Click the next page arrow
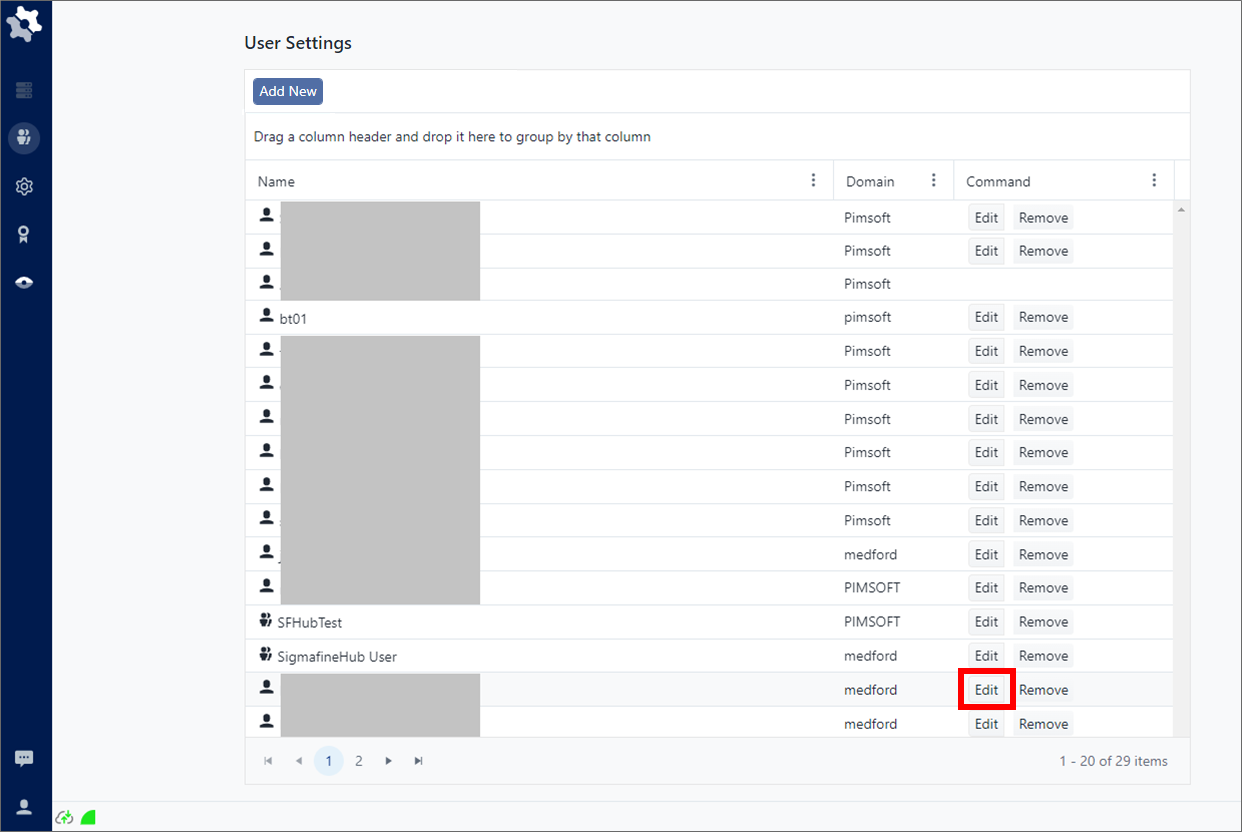 [389, 761]
